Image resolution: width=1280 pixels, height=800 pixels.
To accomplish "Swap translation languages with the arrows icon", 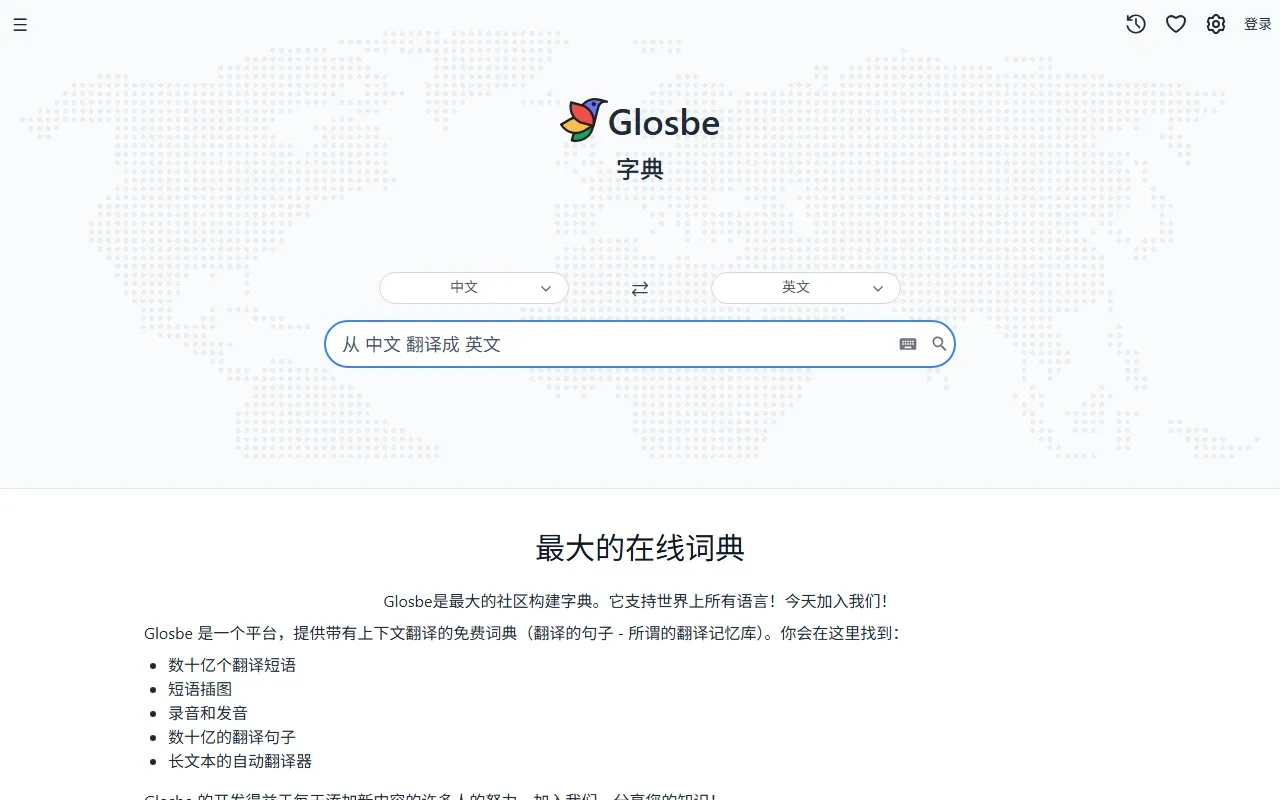I will 640,288.
